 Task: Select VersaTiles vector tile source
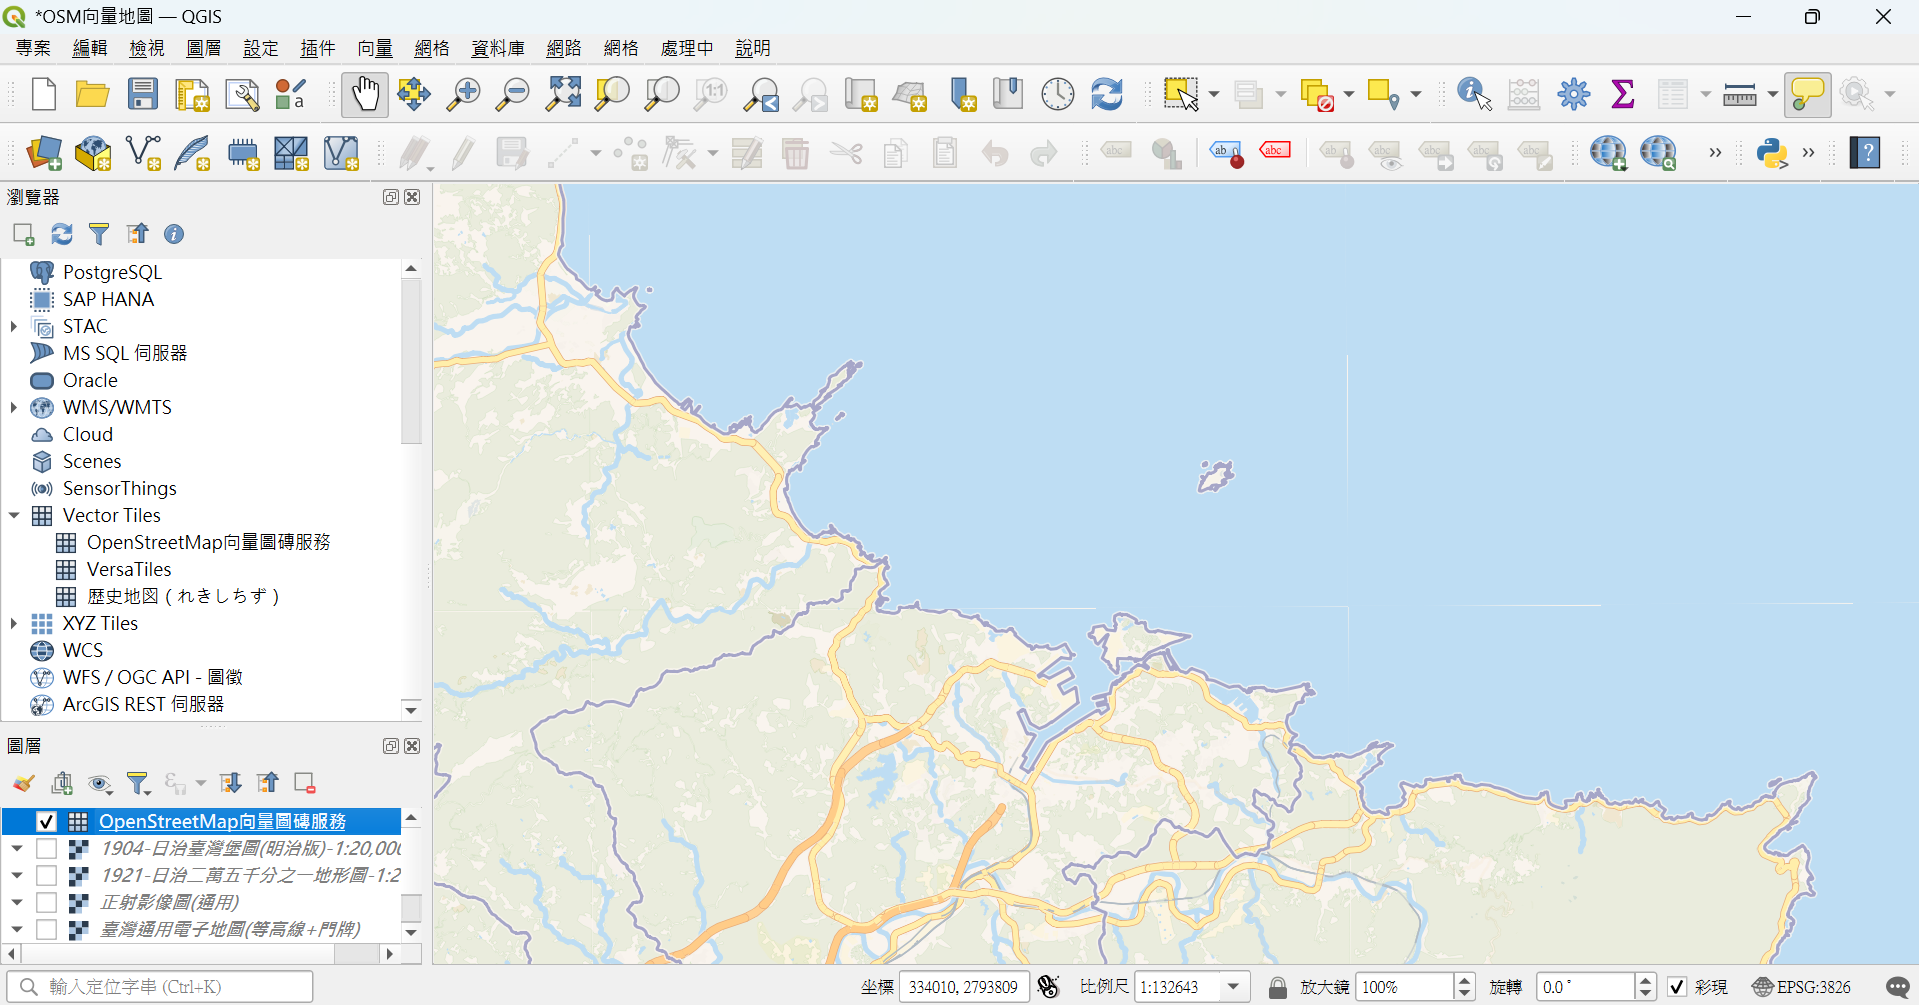coord(129,569)
